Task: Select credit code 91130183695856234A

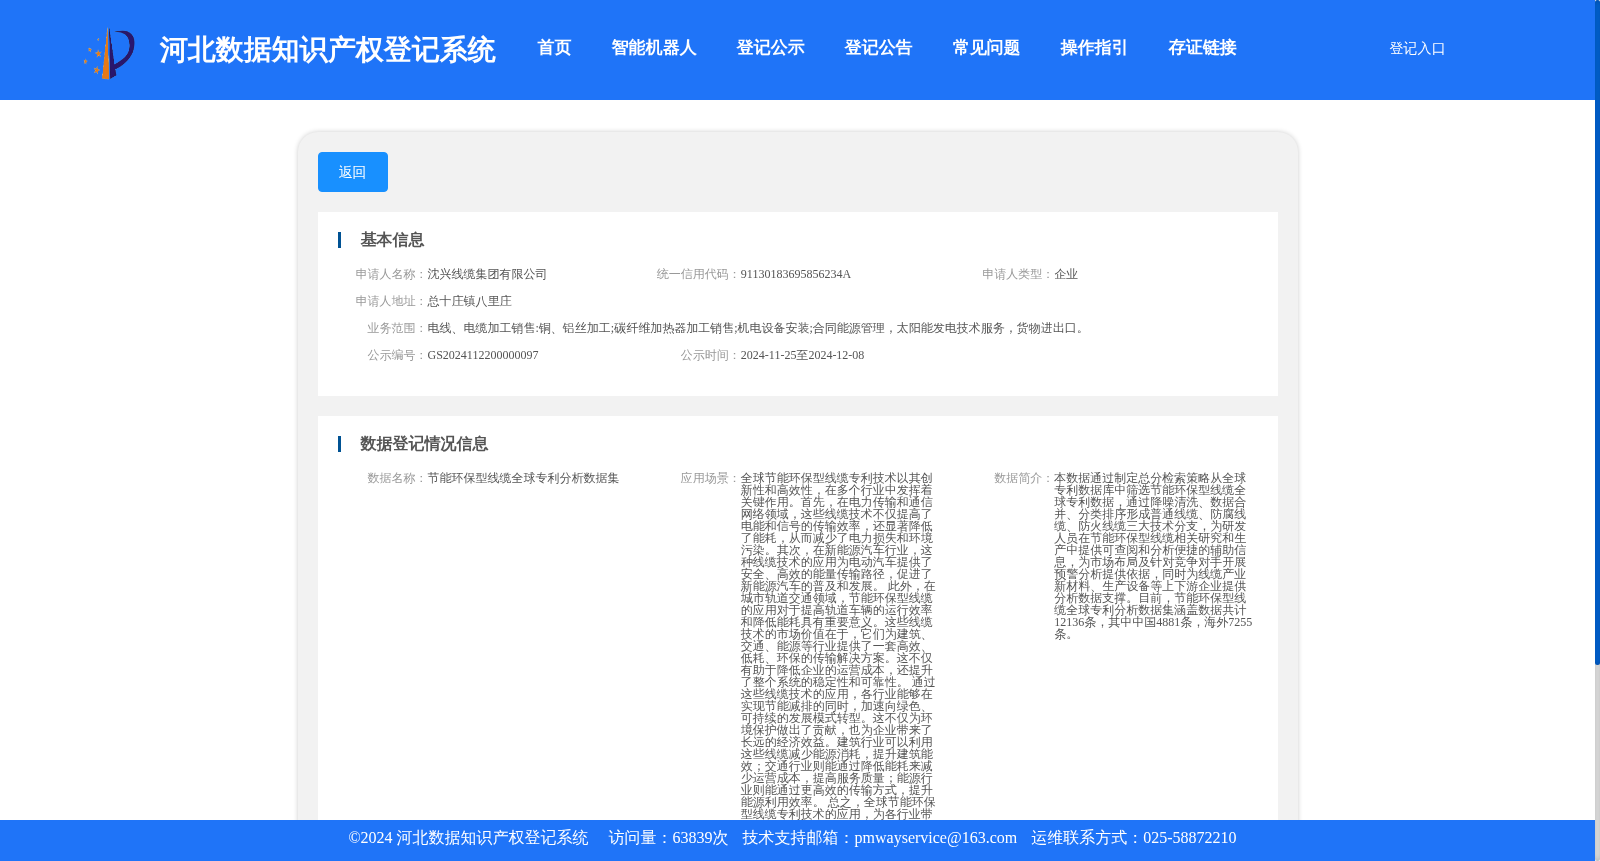Action: click(x=795, y=274)
